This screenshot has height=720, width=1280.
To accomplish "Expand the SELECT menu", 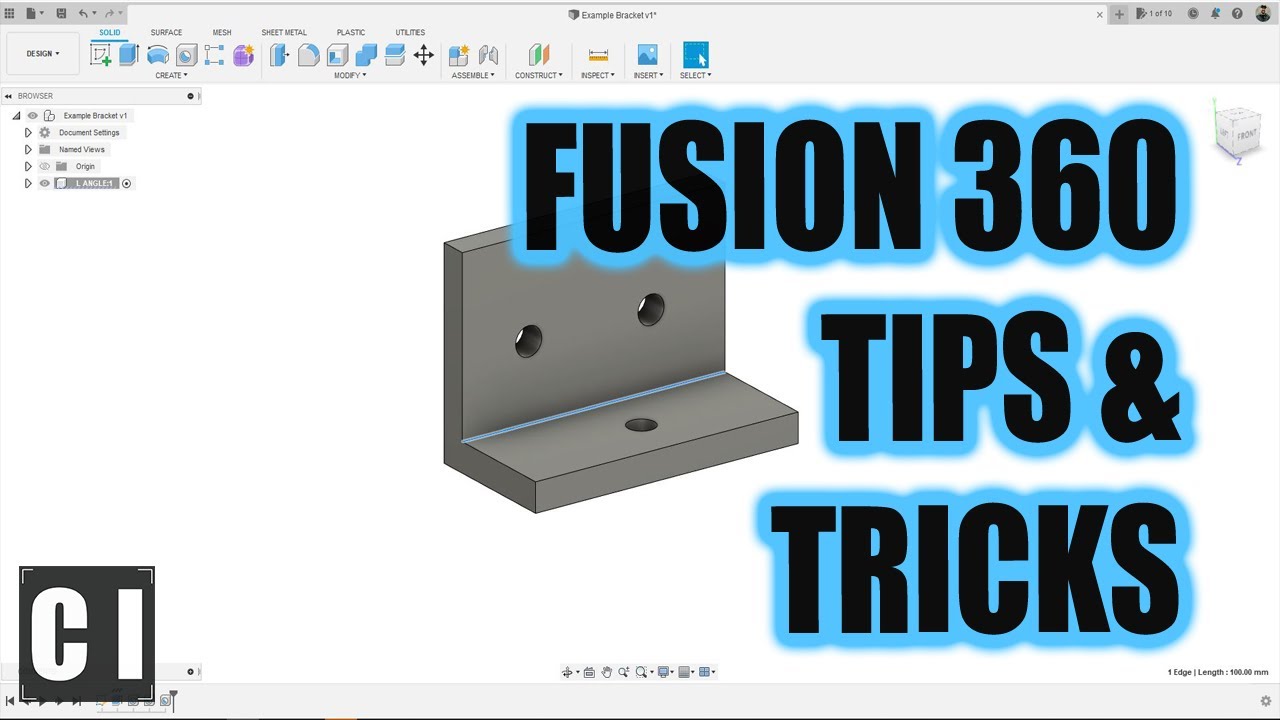I will point(696,75).
